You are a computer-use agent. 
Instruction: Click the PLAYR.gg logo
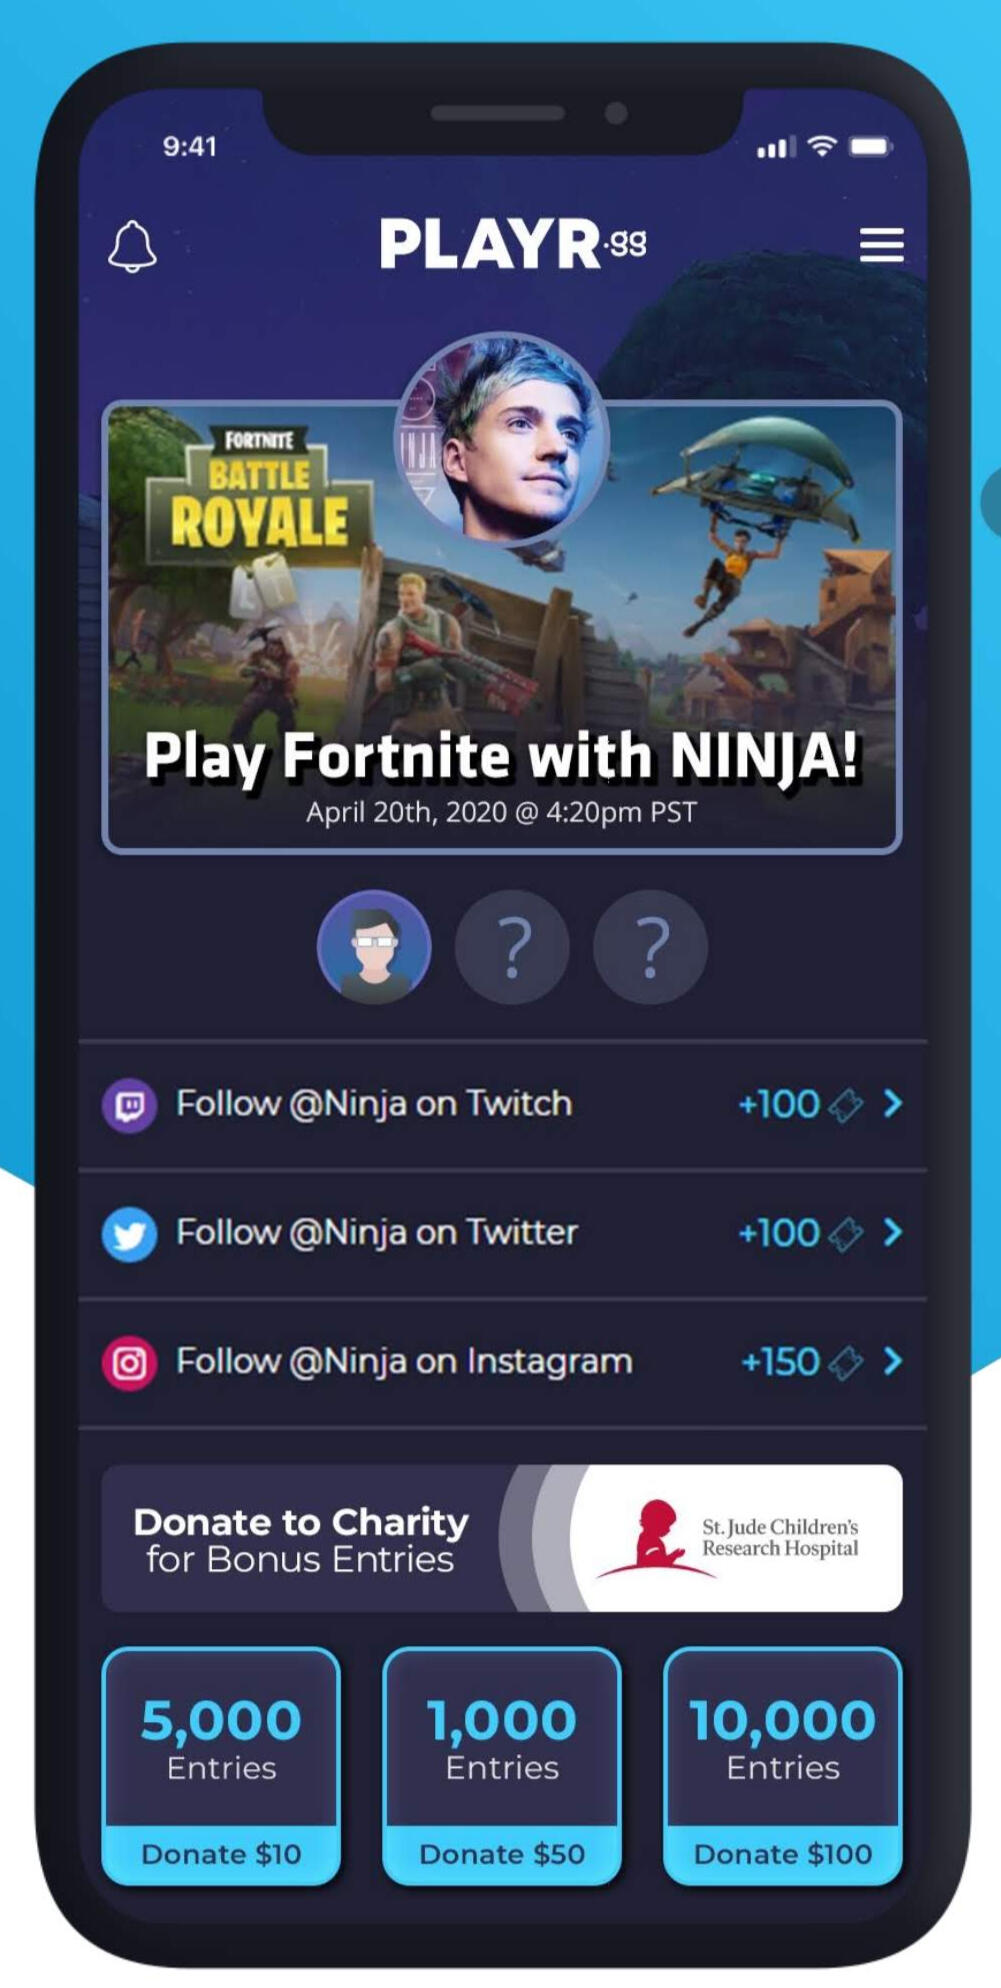(513, 244)
